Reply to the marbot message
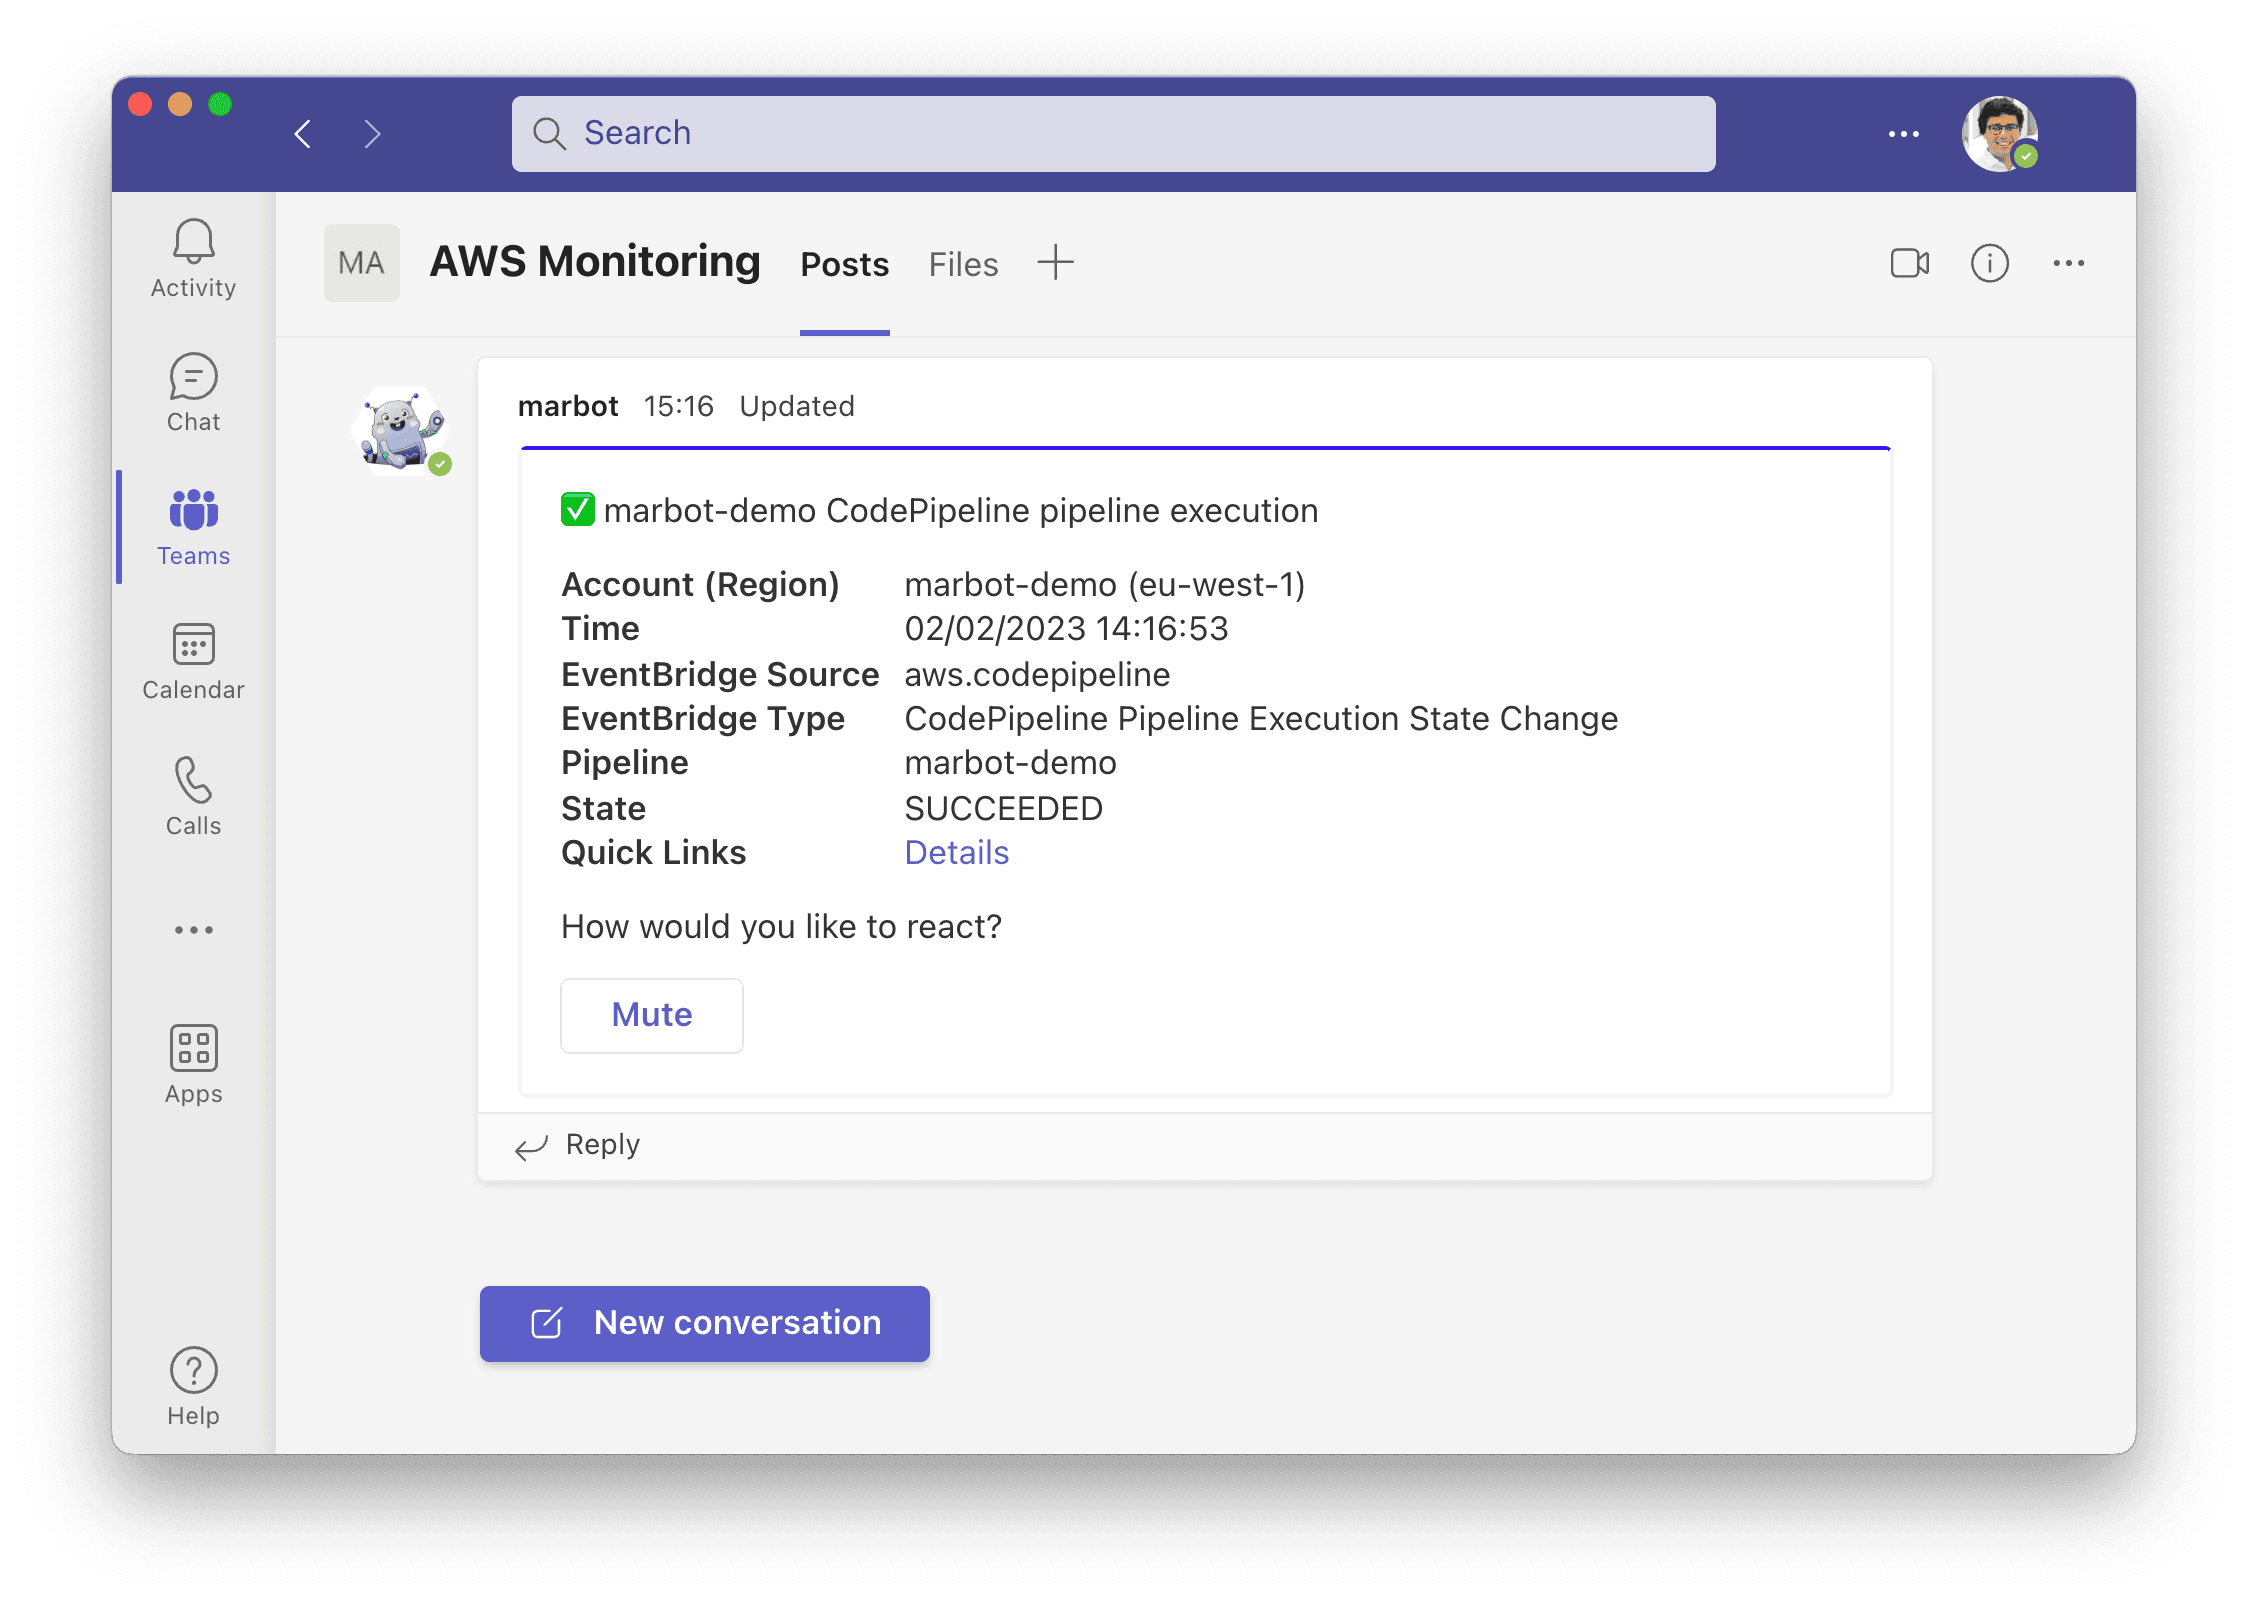This screenshot has width=2248, height=1602. (x=577, y=1145)
